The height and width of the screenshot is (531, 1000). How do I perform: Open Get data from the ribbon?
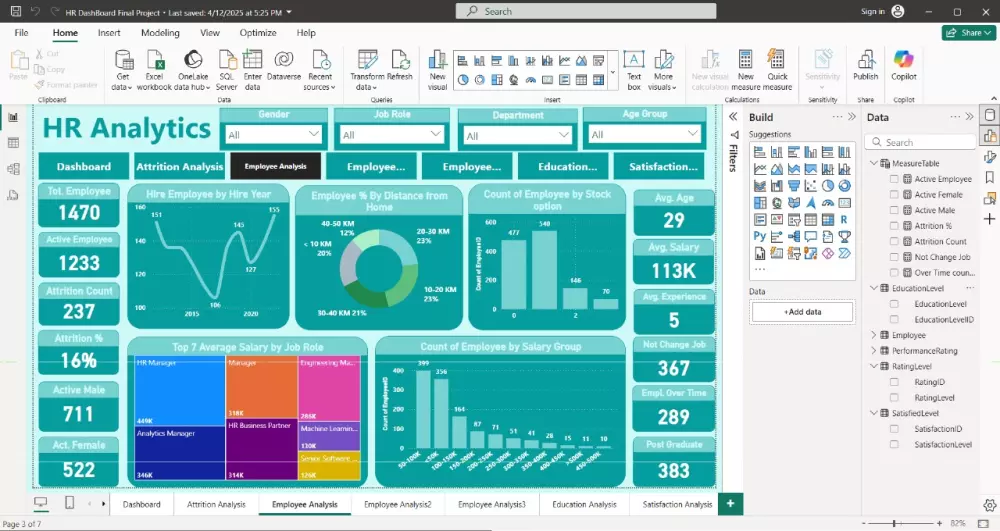pos(122,70)
